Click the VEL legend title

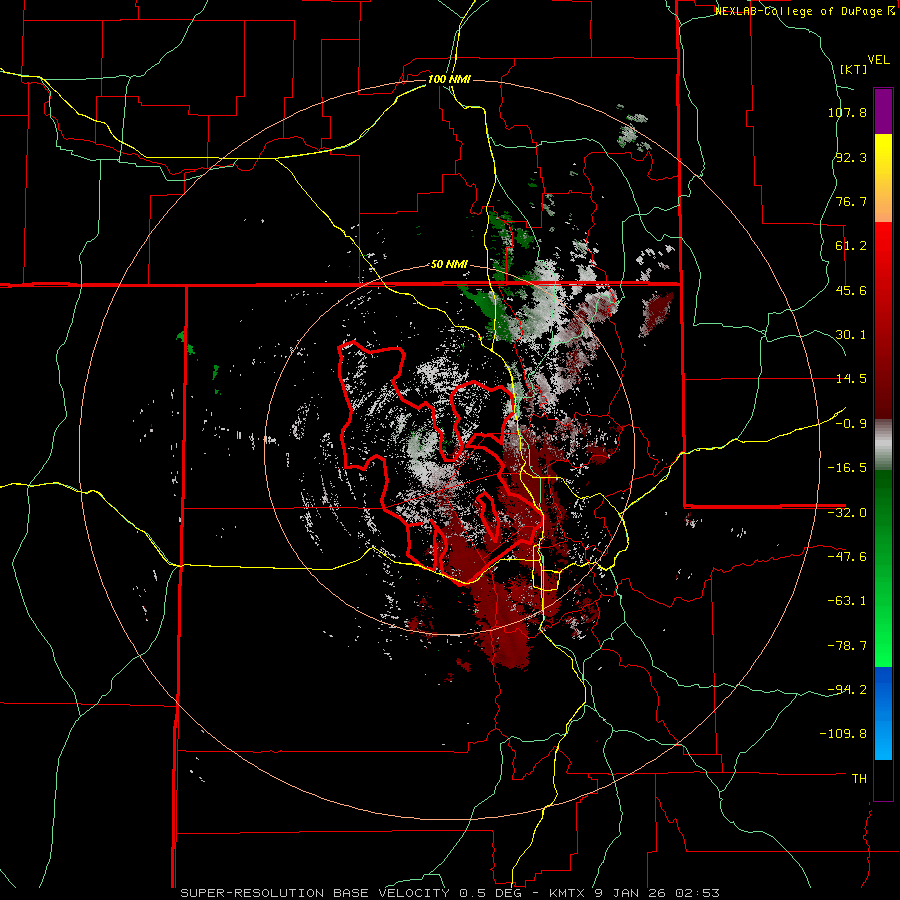(879, 60)
